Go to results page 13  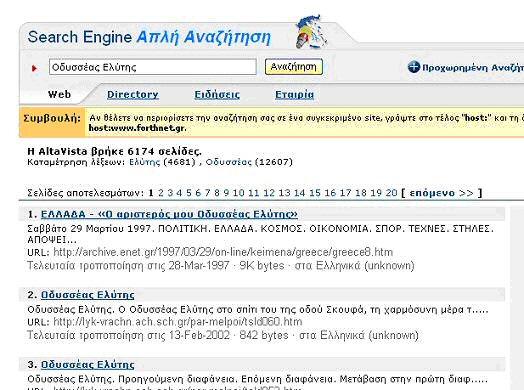[284, 193]
